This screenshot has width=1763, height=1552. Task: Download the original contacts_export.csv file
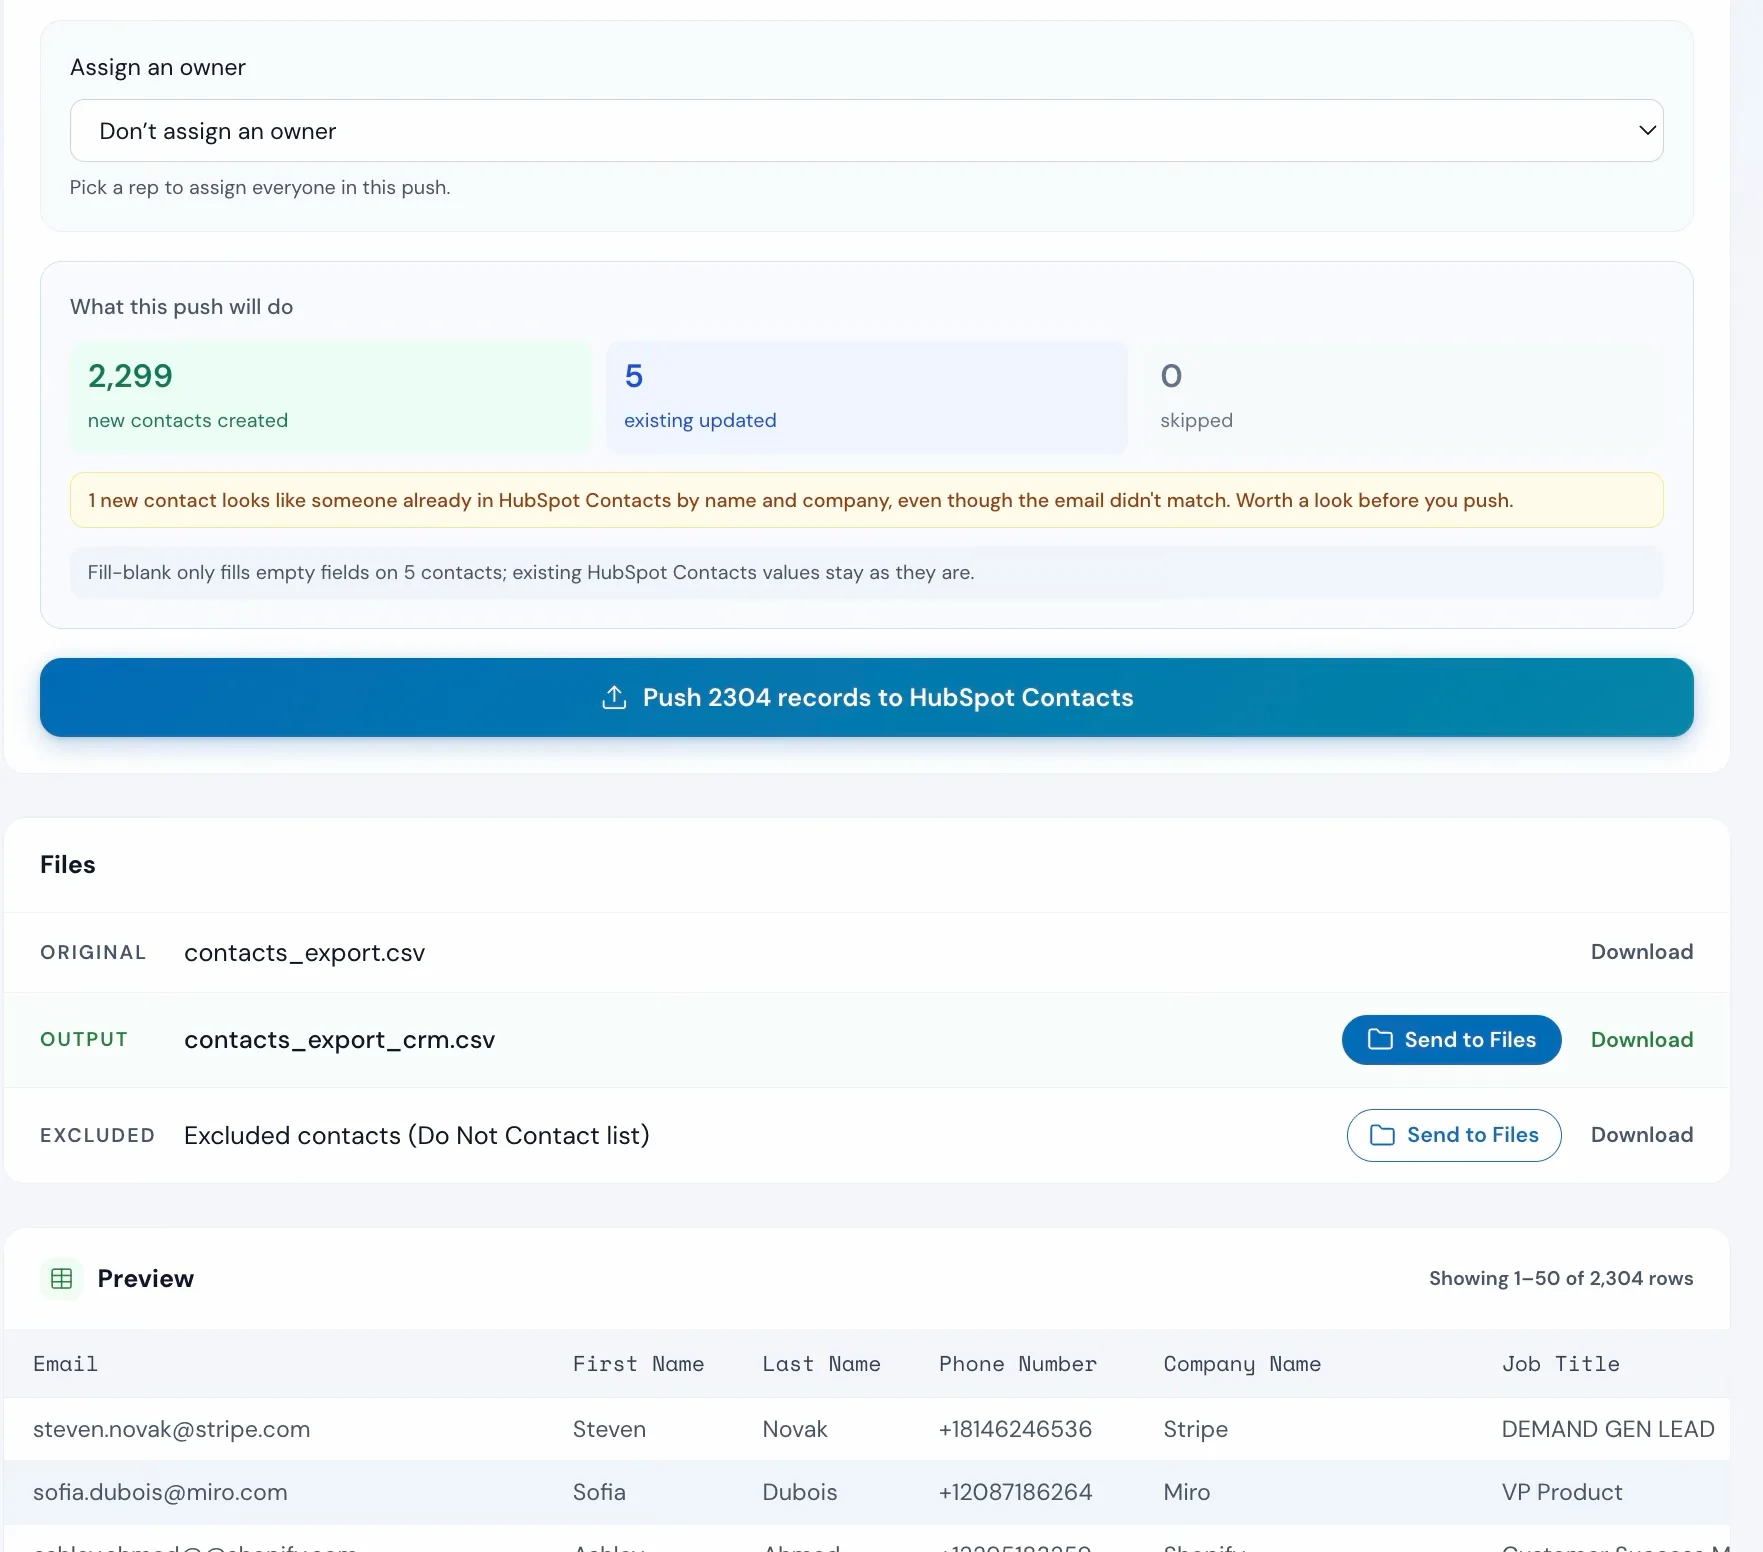click(1641, 952)
